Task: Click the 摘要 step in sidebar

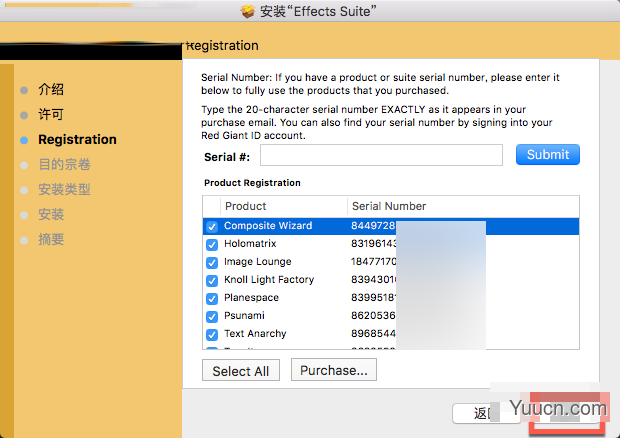Action: pyautogui.click(x=51, y=240)
